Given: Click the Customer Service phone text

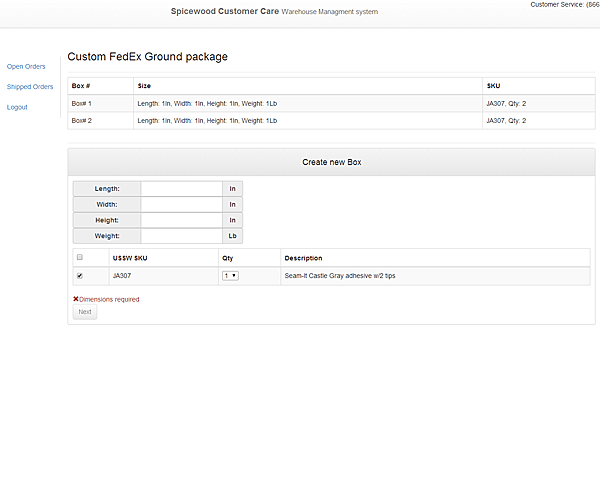Looking at the screenshot, I should (565, 5).
